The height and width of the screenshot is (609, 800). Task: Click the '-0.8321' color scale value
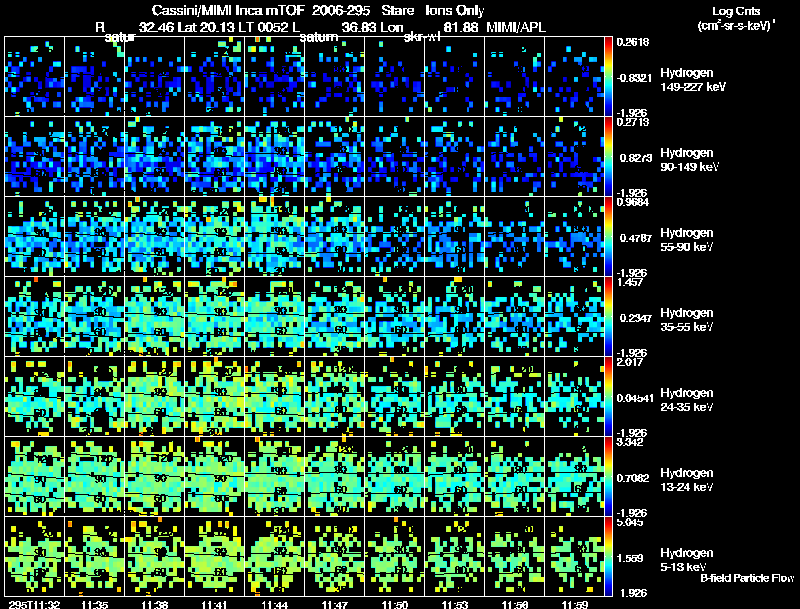point(634,78)
